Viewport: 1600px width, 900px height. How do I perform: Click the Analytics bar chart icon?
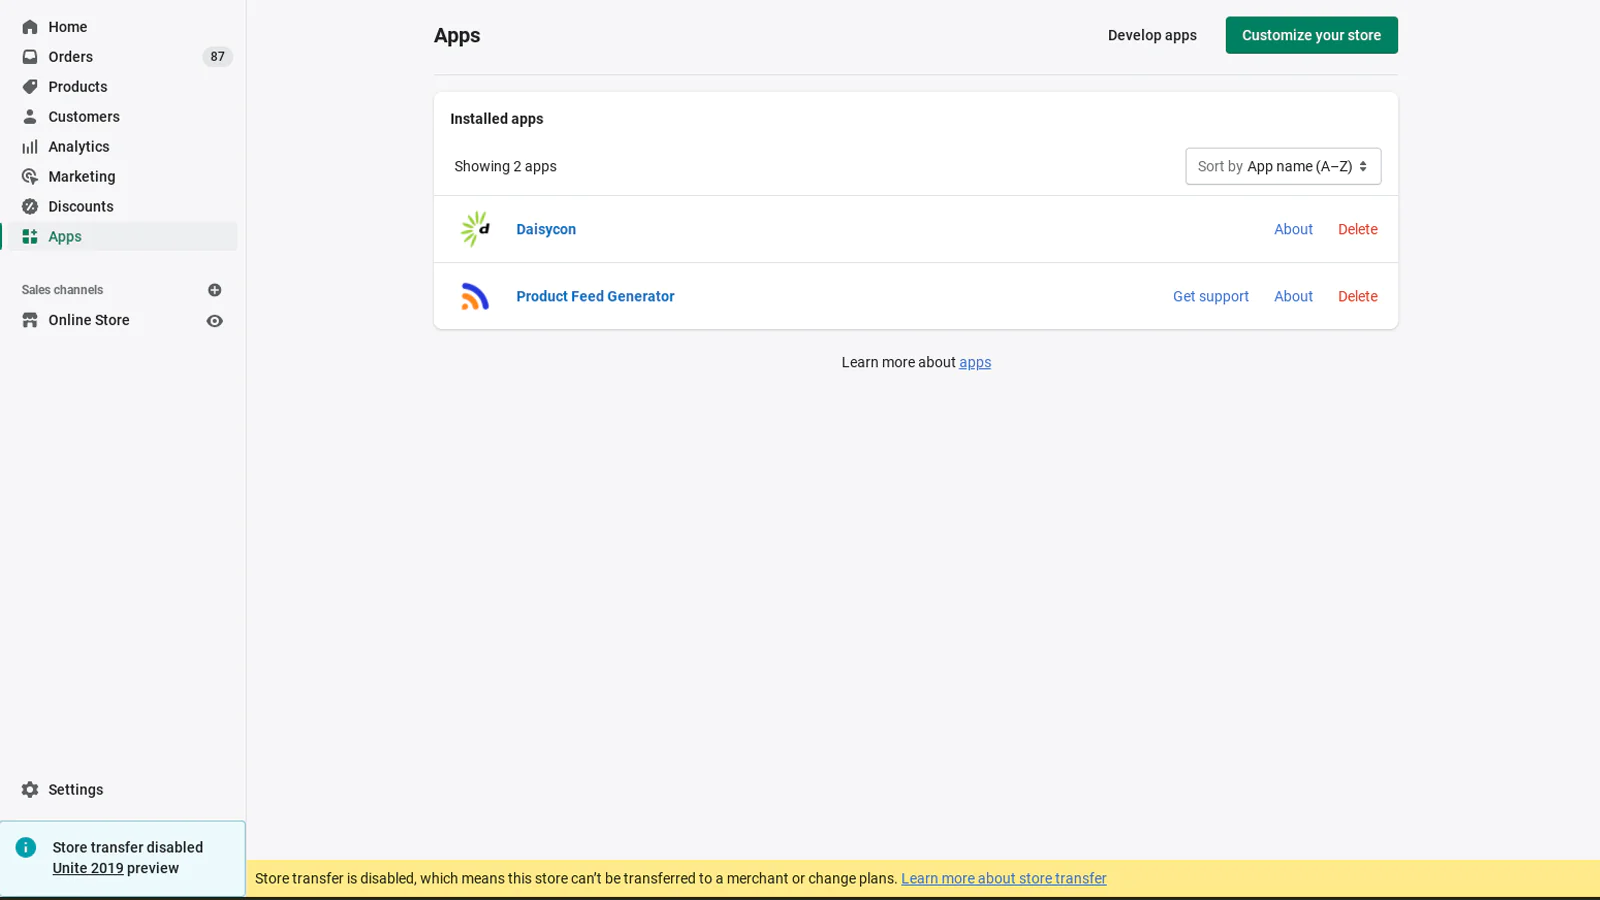tap(30, 147)
